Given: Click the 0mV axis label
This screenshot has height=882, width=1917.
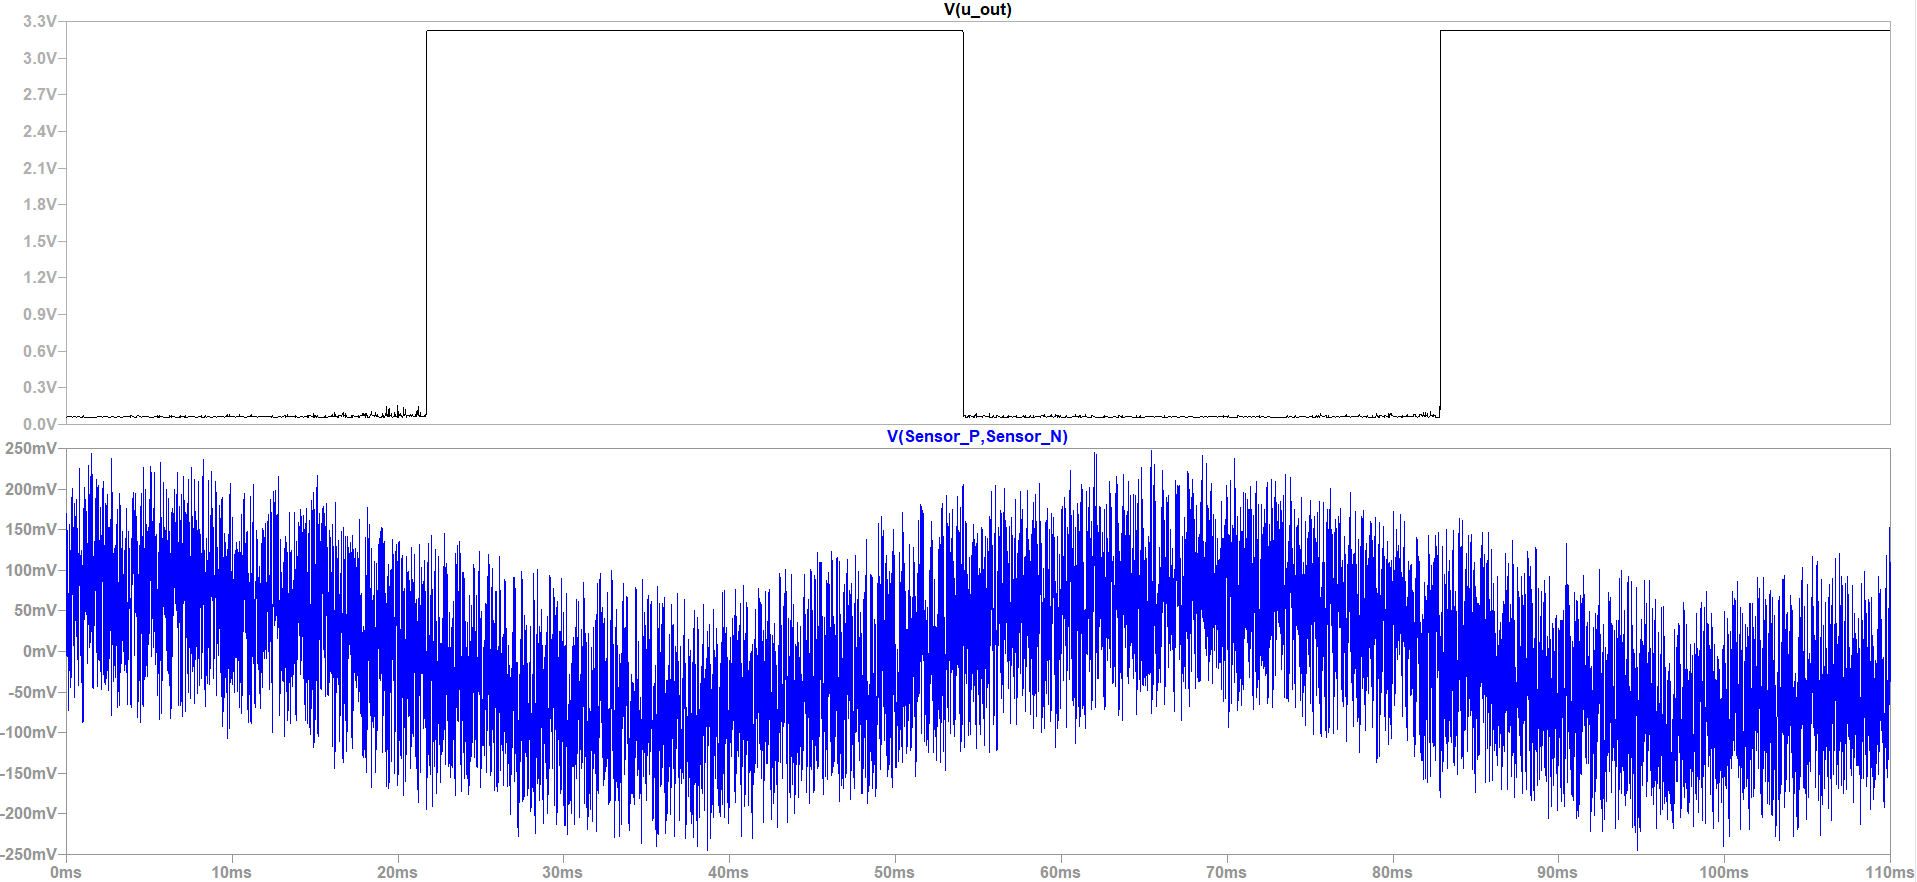Looking at the screenshot, I should coord(40,651).
